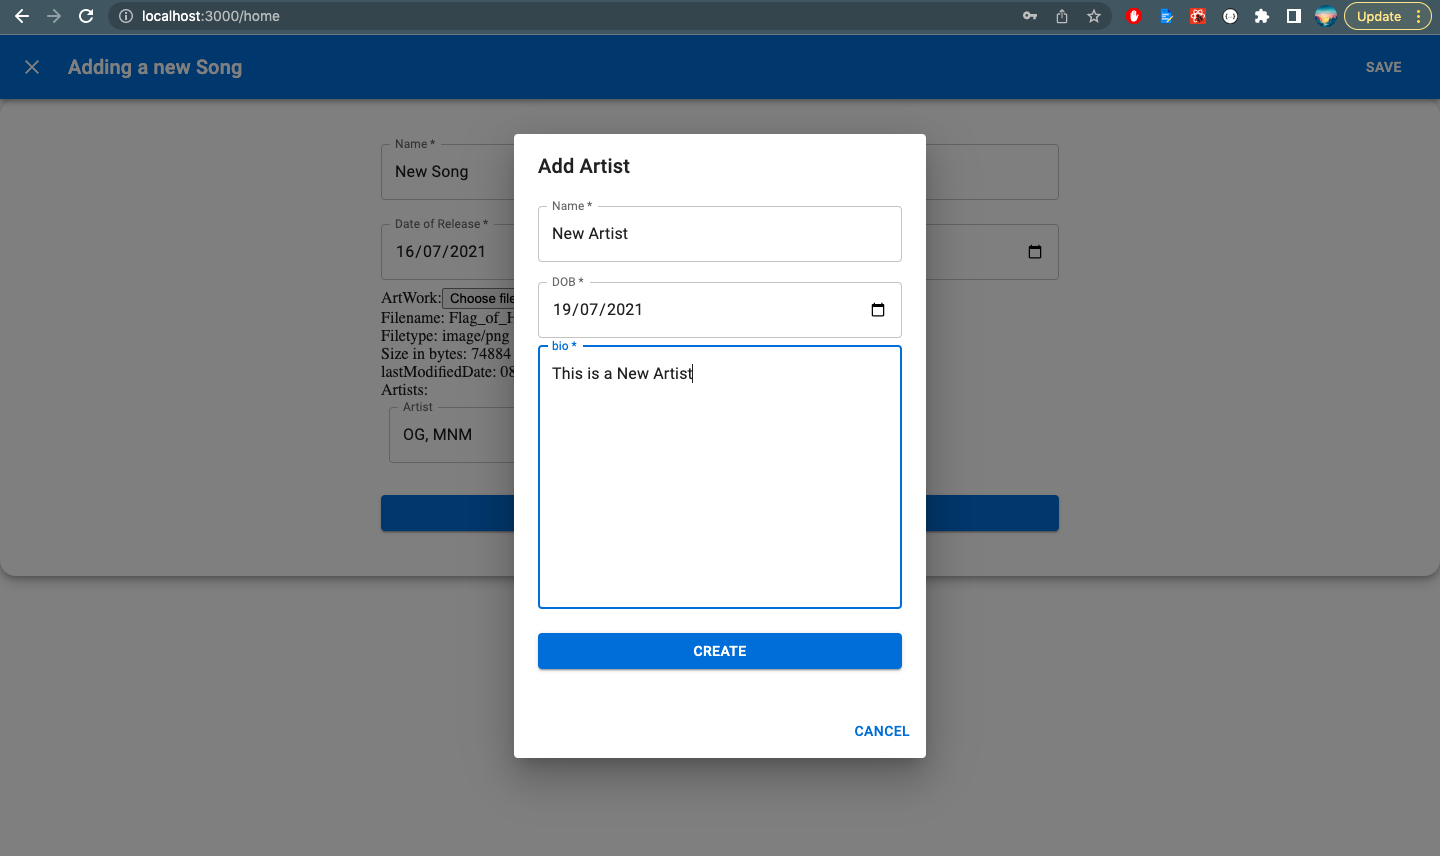This screenshot has width=1440, height=856.
Task: Bookmark the page with the star icon
Action: [x=1093, y=16]
